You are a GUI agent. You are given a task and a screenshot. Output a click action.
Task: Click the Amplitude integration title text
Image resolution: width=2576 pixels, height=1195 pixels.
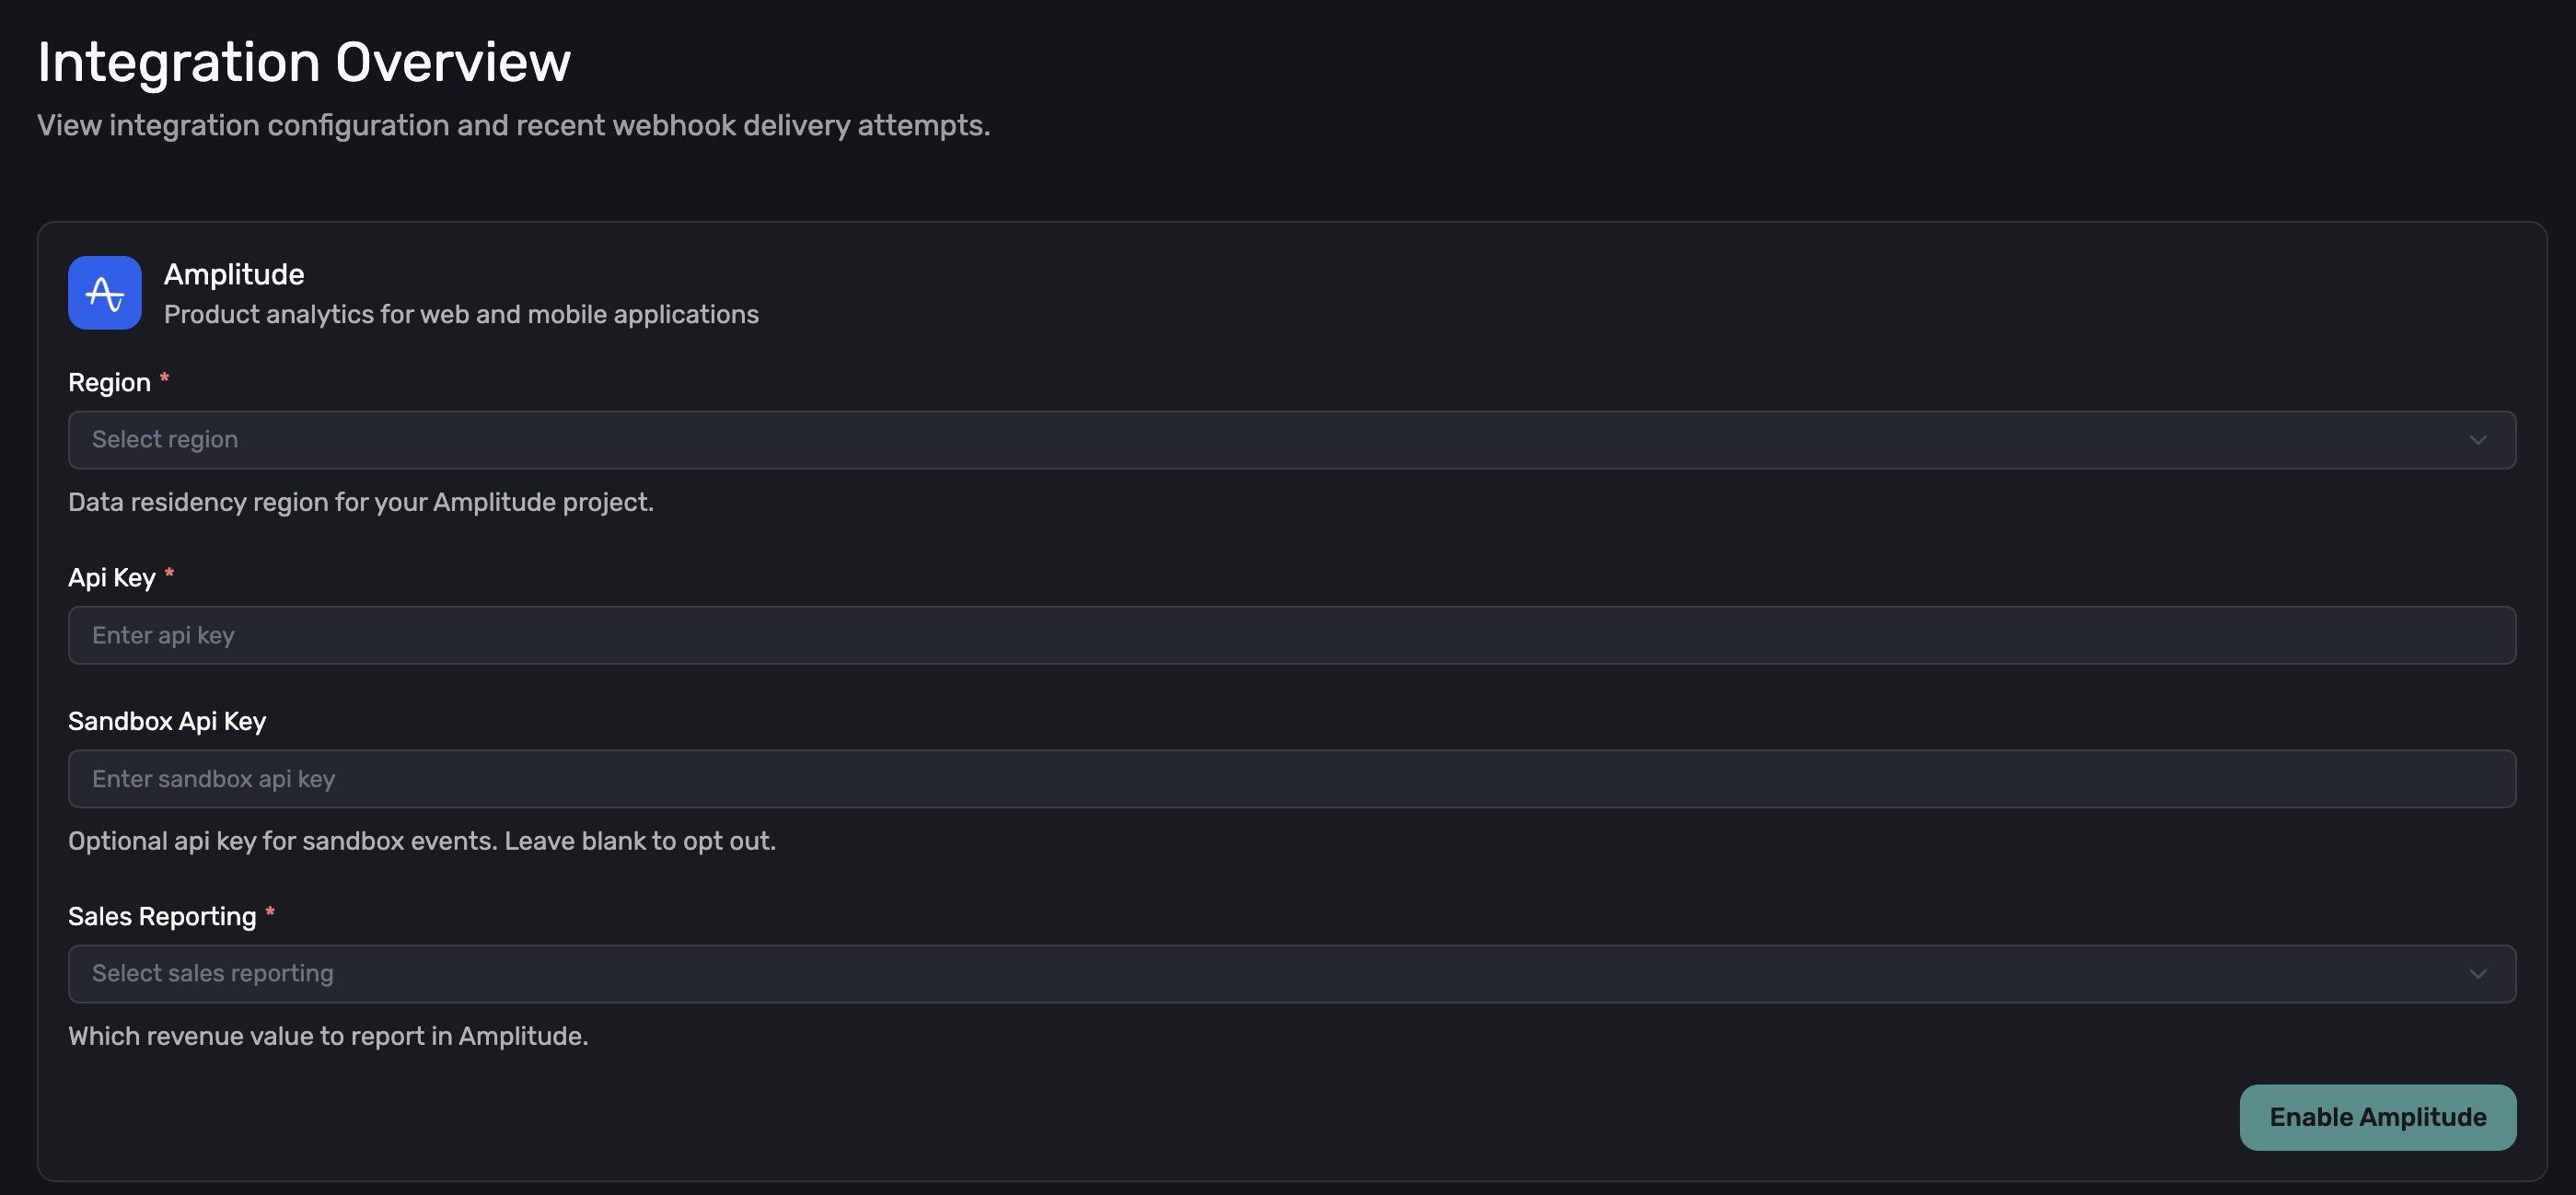pyautogui.click(x=234, y=274)
